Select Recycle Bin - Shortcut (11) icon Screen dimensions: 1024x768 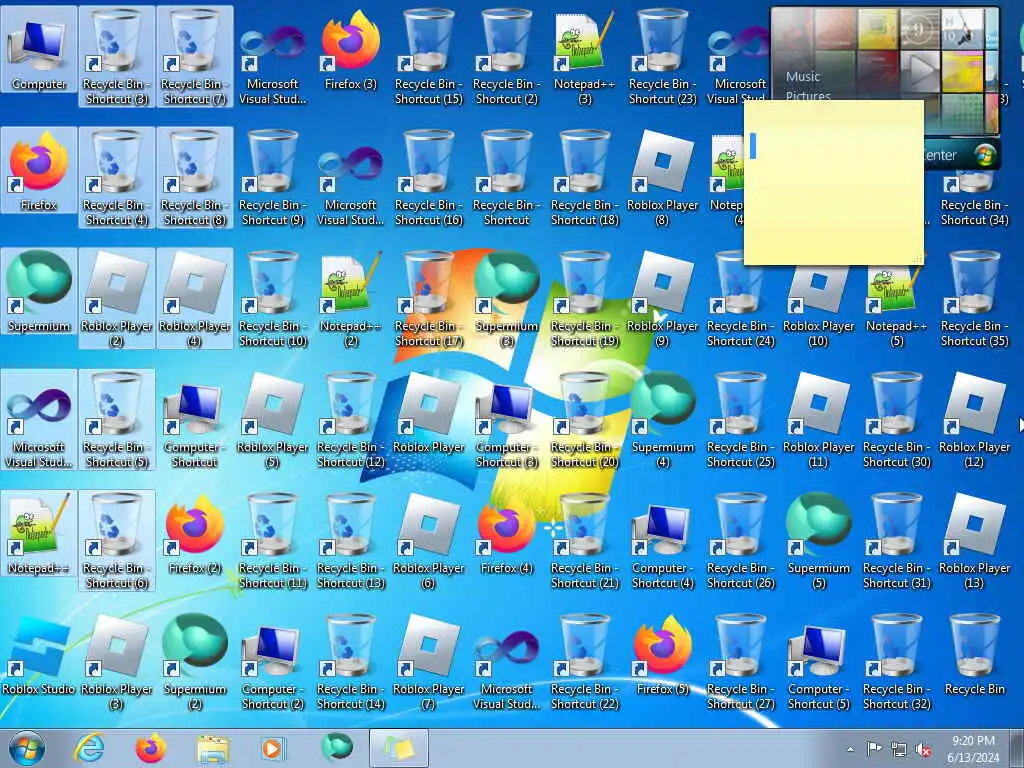272,541
